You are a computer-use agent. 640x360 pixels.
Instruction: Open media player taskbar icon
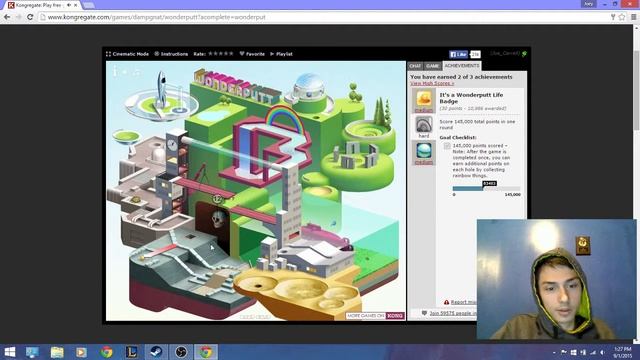(x=81, y=352)
